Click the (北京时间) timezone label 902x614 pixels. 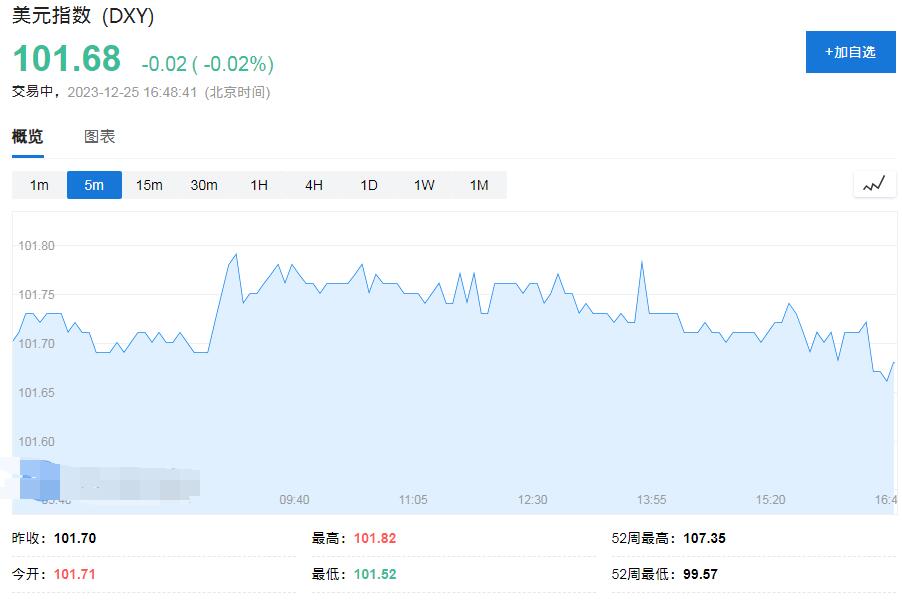pos(238,92)
